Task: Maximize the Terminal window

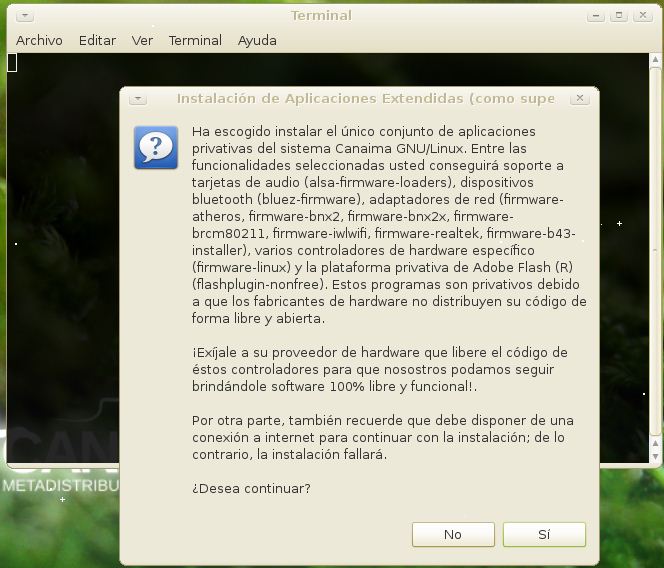Action: point(619,16)
